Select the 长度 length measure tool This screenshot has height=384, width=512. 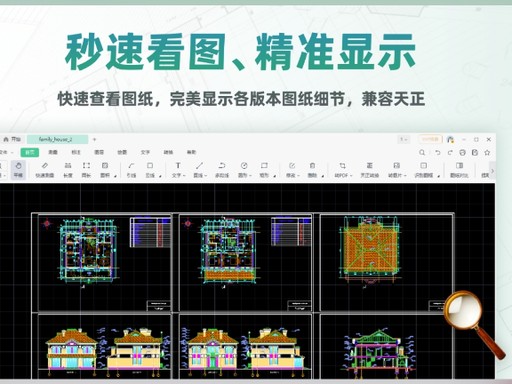click(x=68, y=169)
